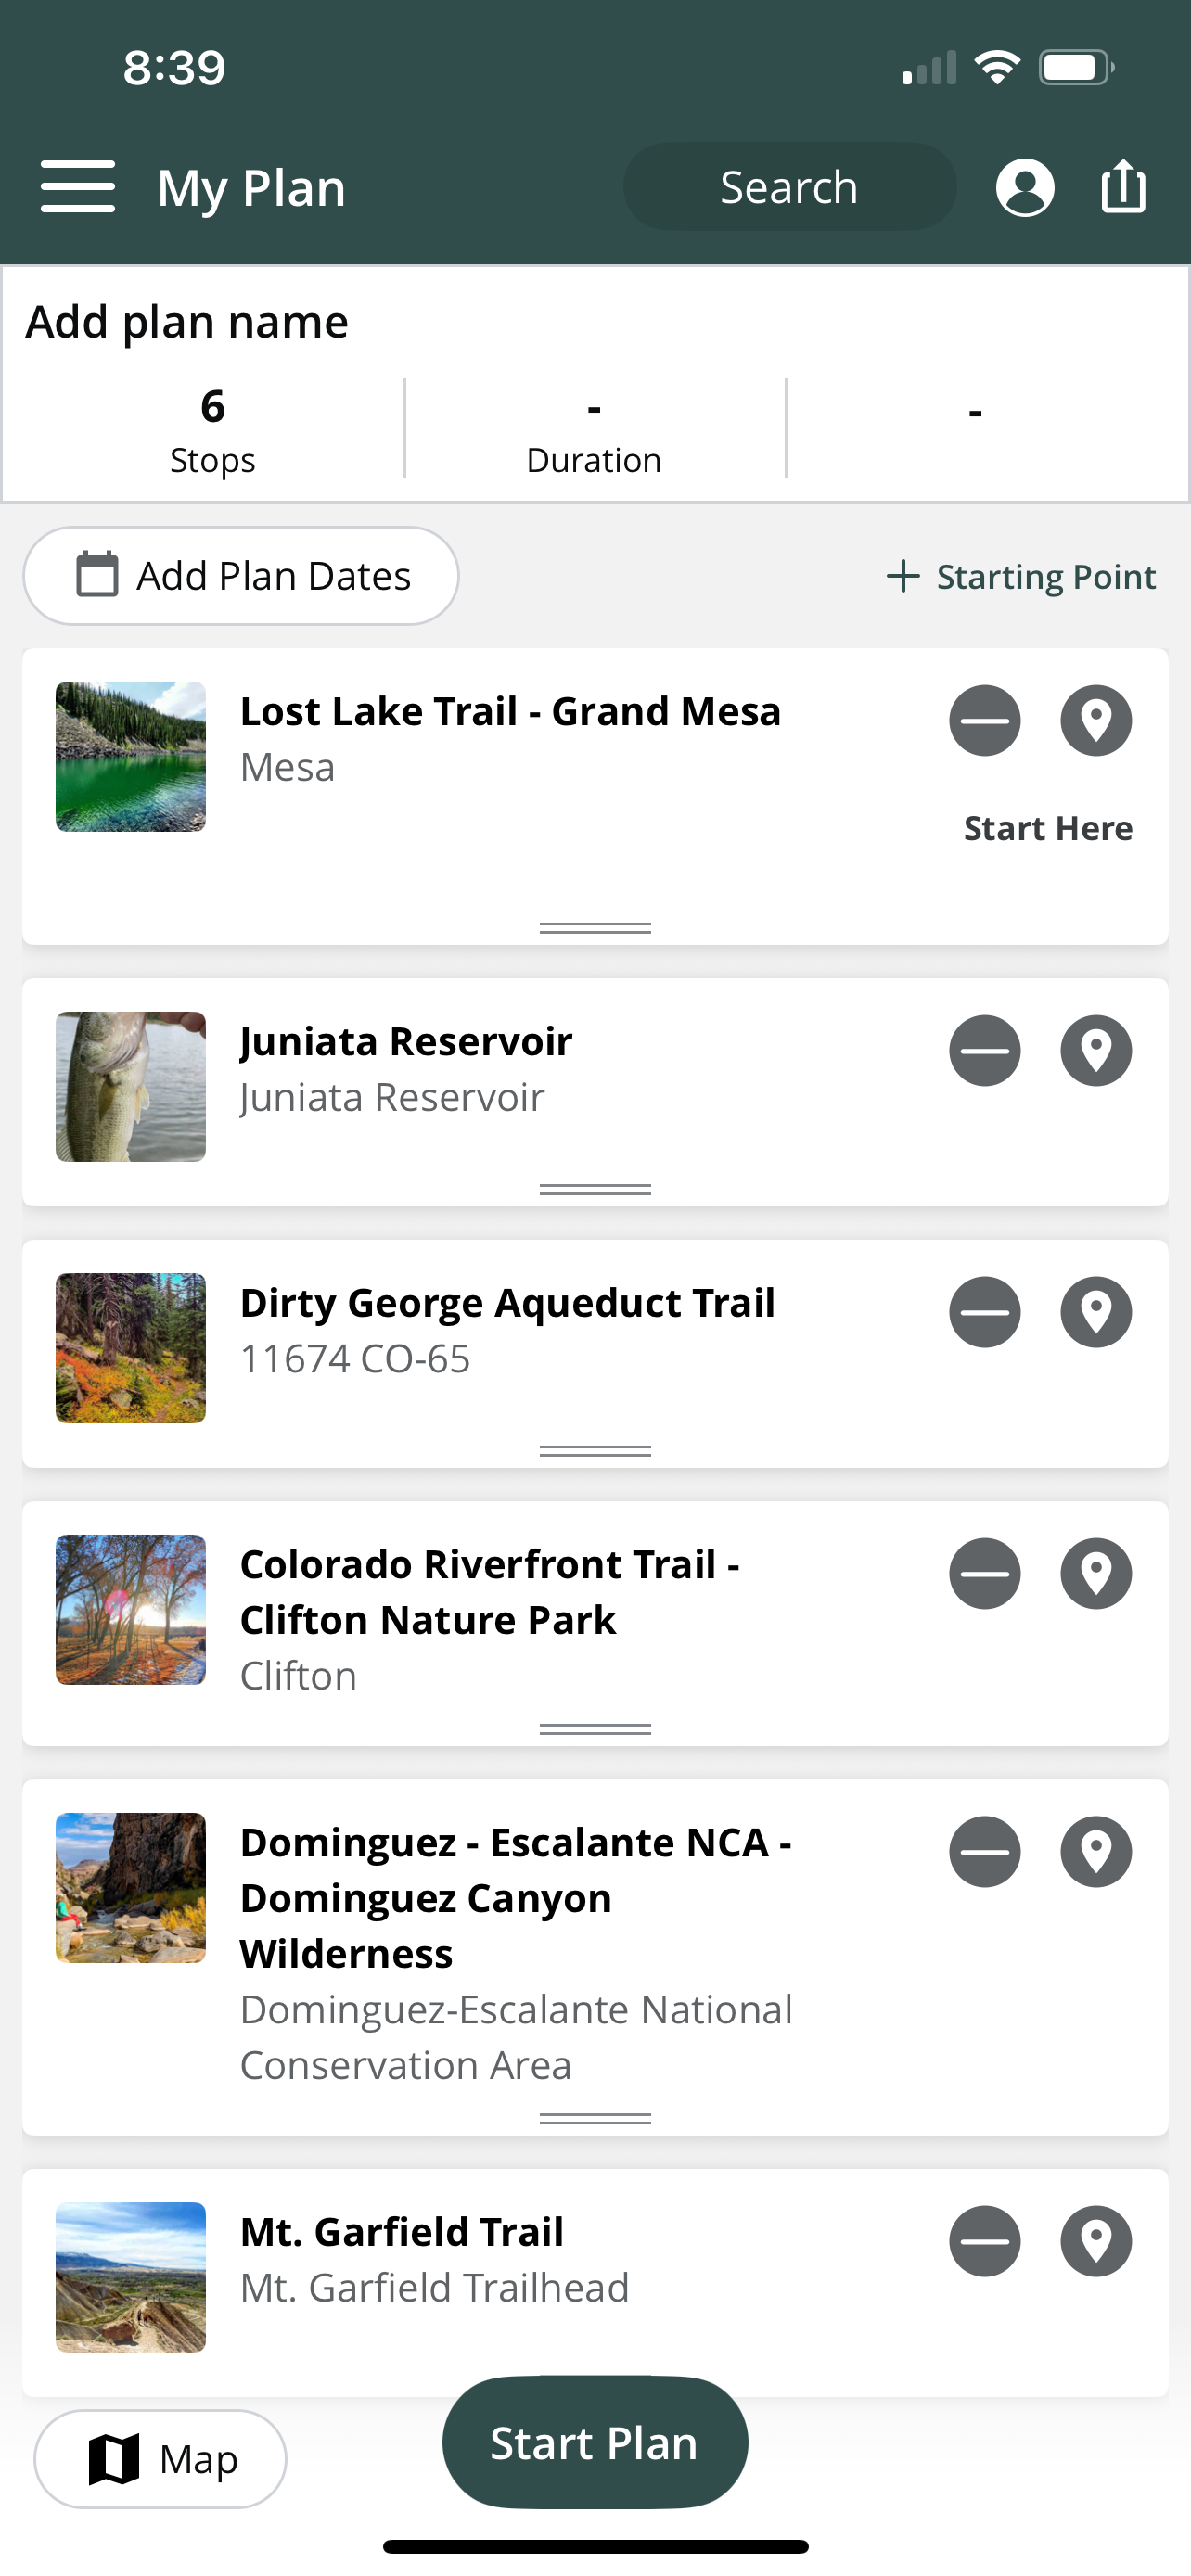Show Juniata Reservoir location pin
The image size is (1191, 2576).
[1096, 1050]
